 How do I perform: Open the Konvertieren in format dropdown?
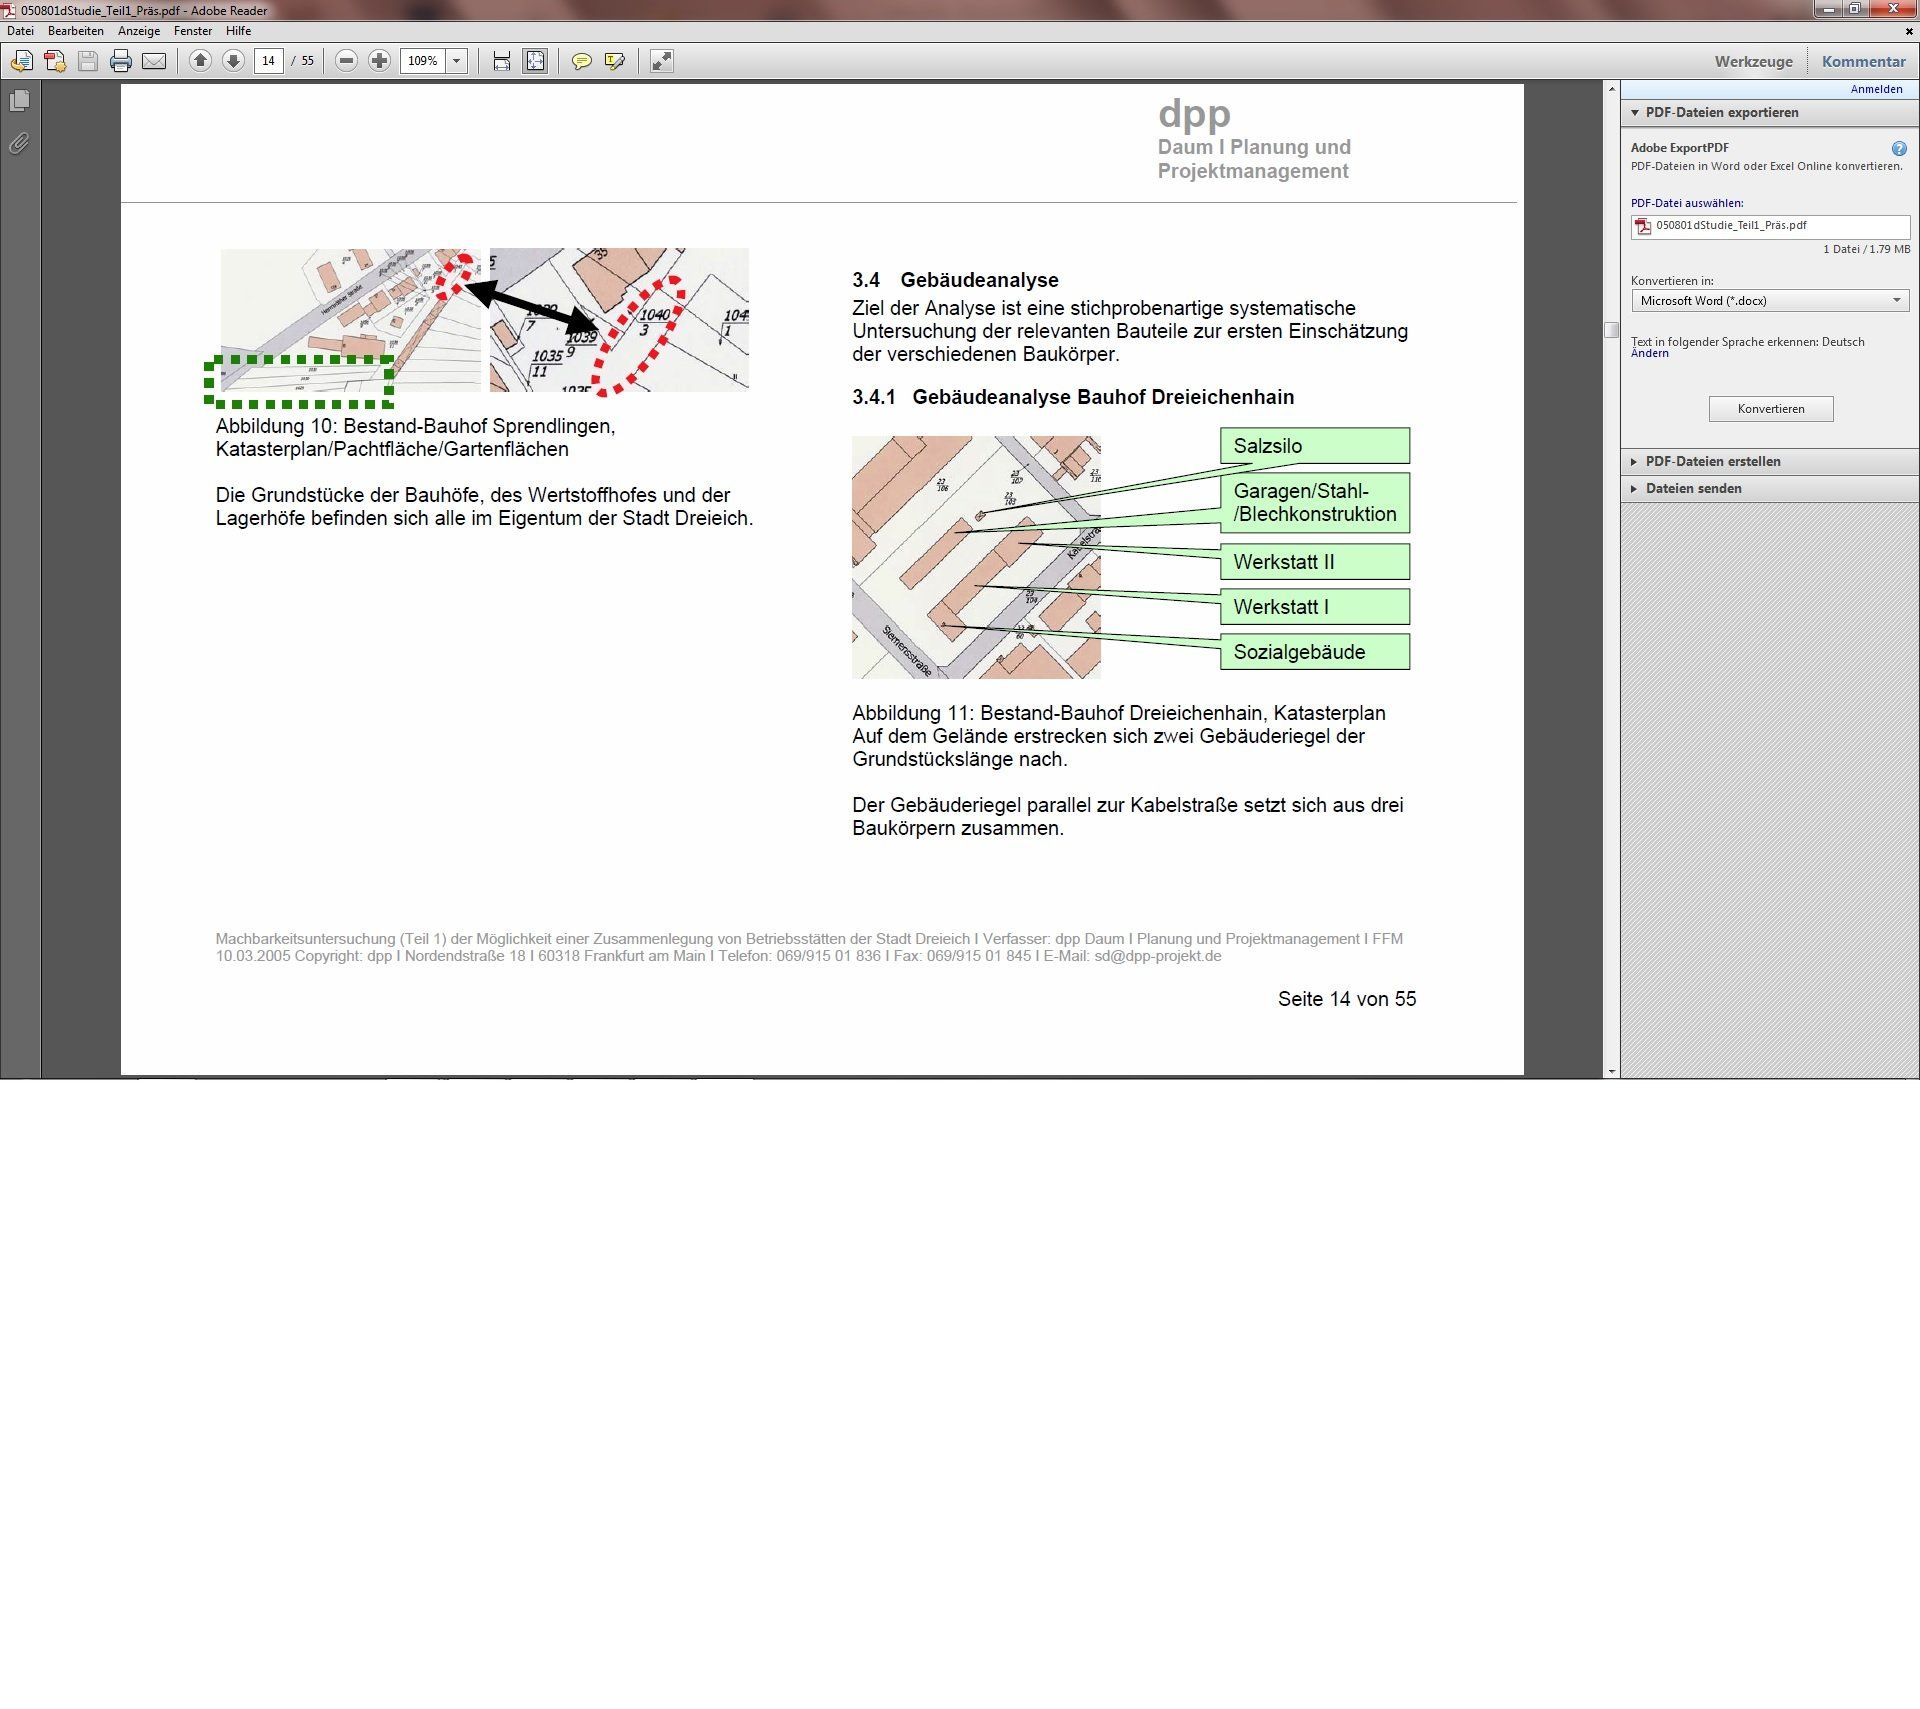[1769, 301]
